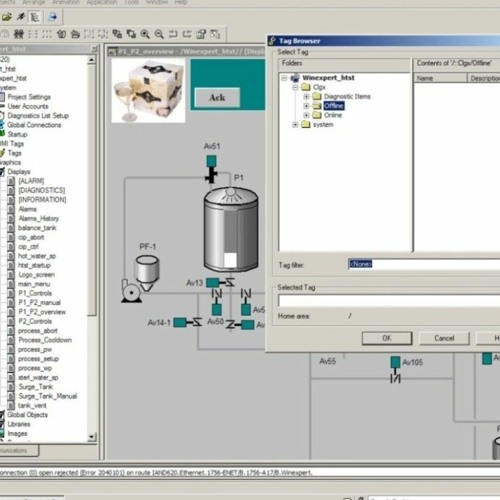Open the Window menu
Screen dimensions: 500x500
tap(157, 2)
